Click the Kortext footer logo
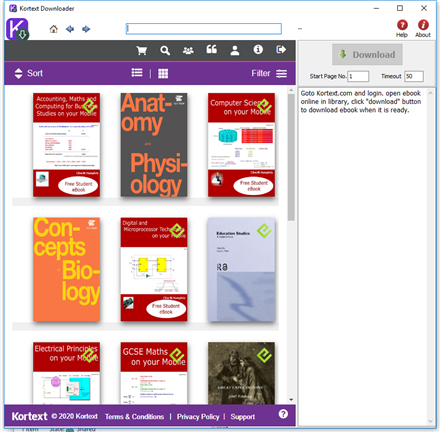 tap(30, 416)
